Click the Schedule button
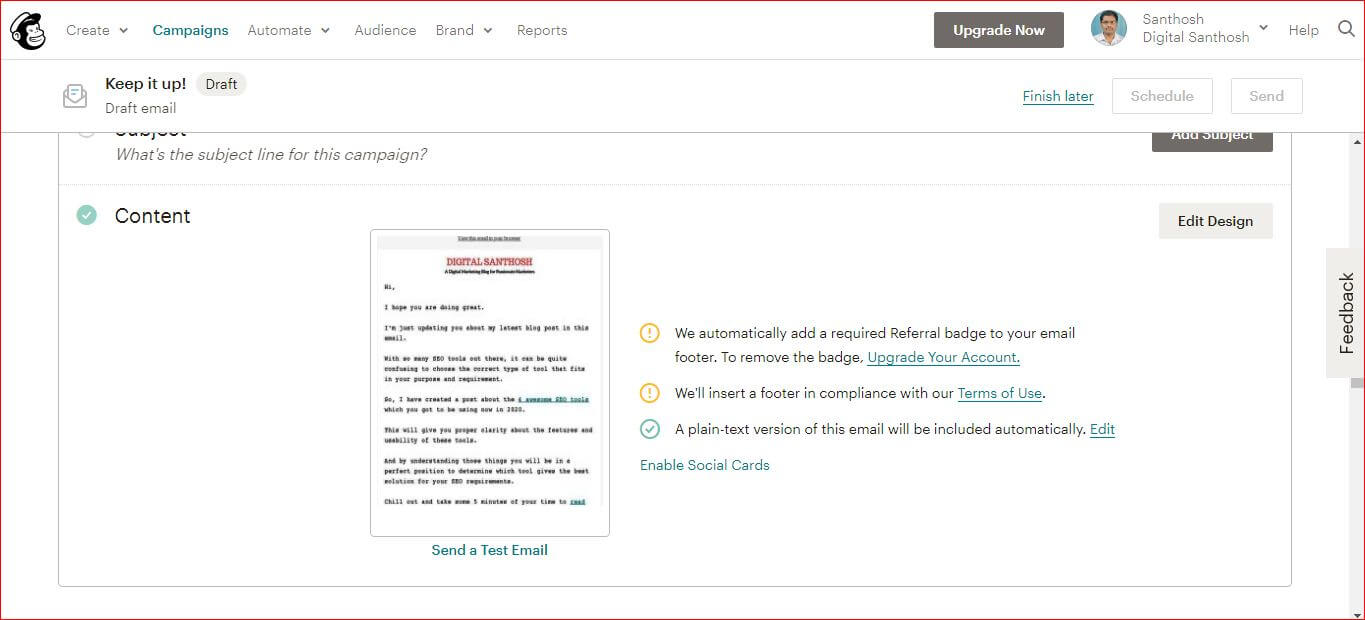 click(x=1162, y=96)
